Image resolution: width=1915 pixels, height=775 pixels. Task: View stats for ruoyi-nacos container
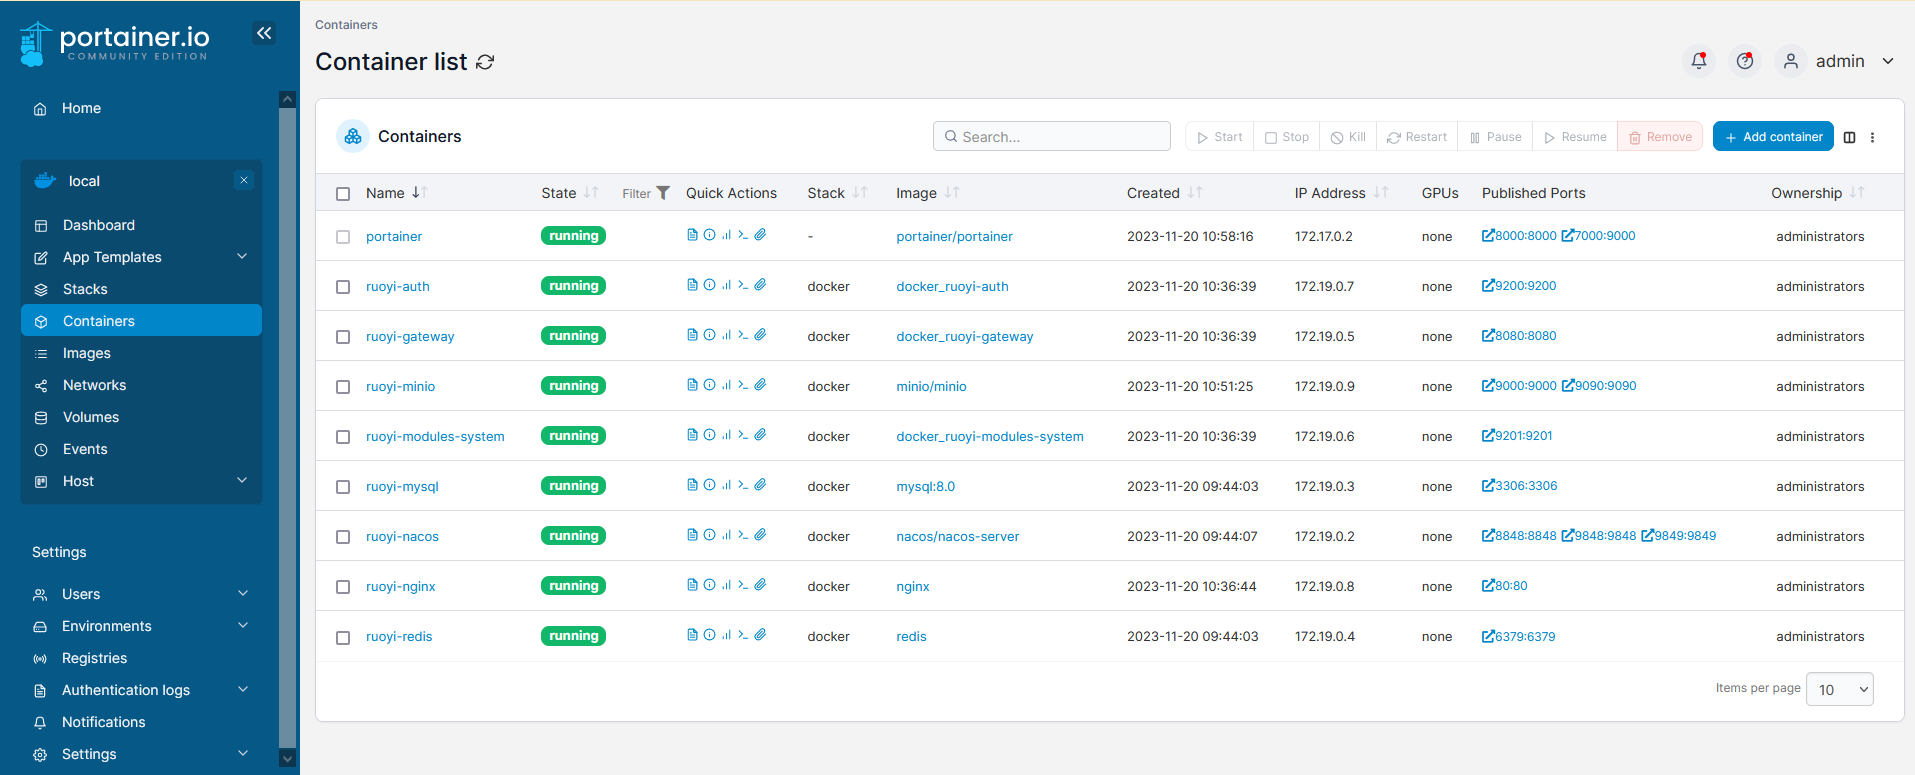click(x=726, y=535)
